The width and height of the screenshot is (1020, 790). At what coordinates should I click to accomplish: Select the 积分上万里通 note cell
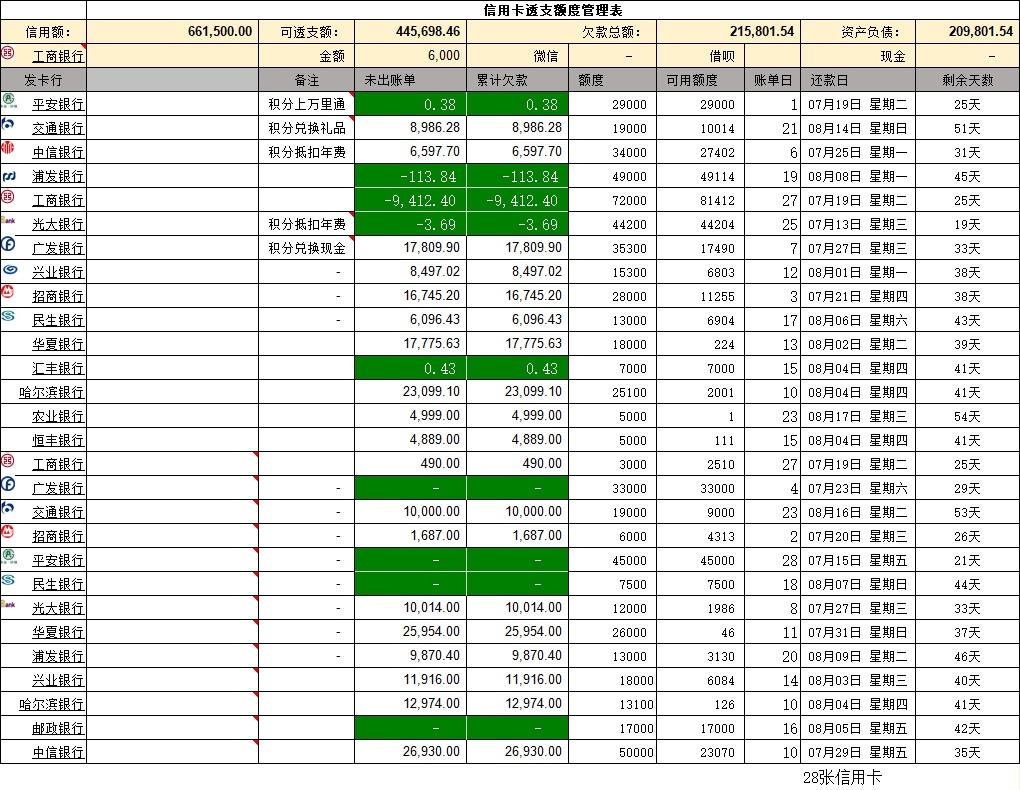coord(306,104)
